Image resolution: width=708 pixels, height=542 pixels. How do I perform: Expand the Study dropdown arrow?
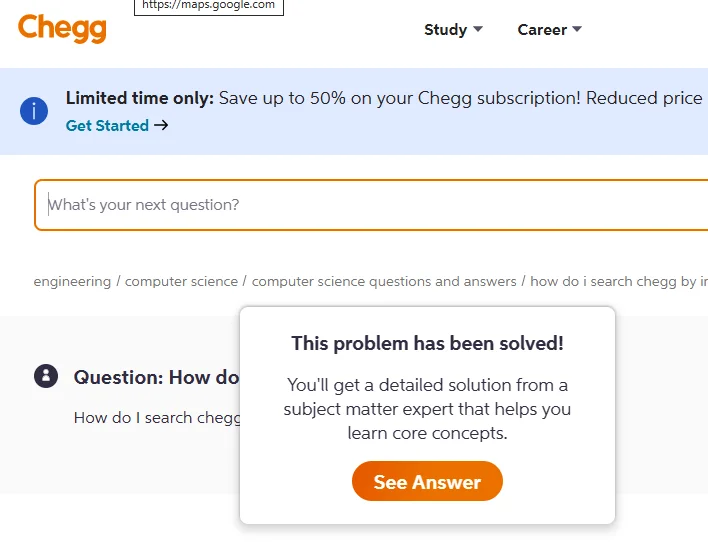478,29
